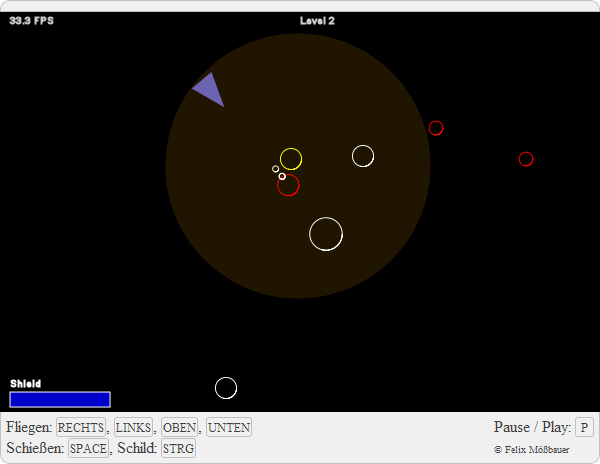Click the P pause/play key label
The height and width of the screenshot is (464, 600).
click(x=584, y=427)
